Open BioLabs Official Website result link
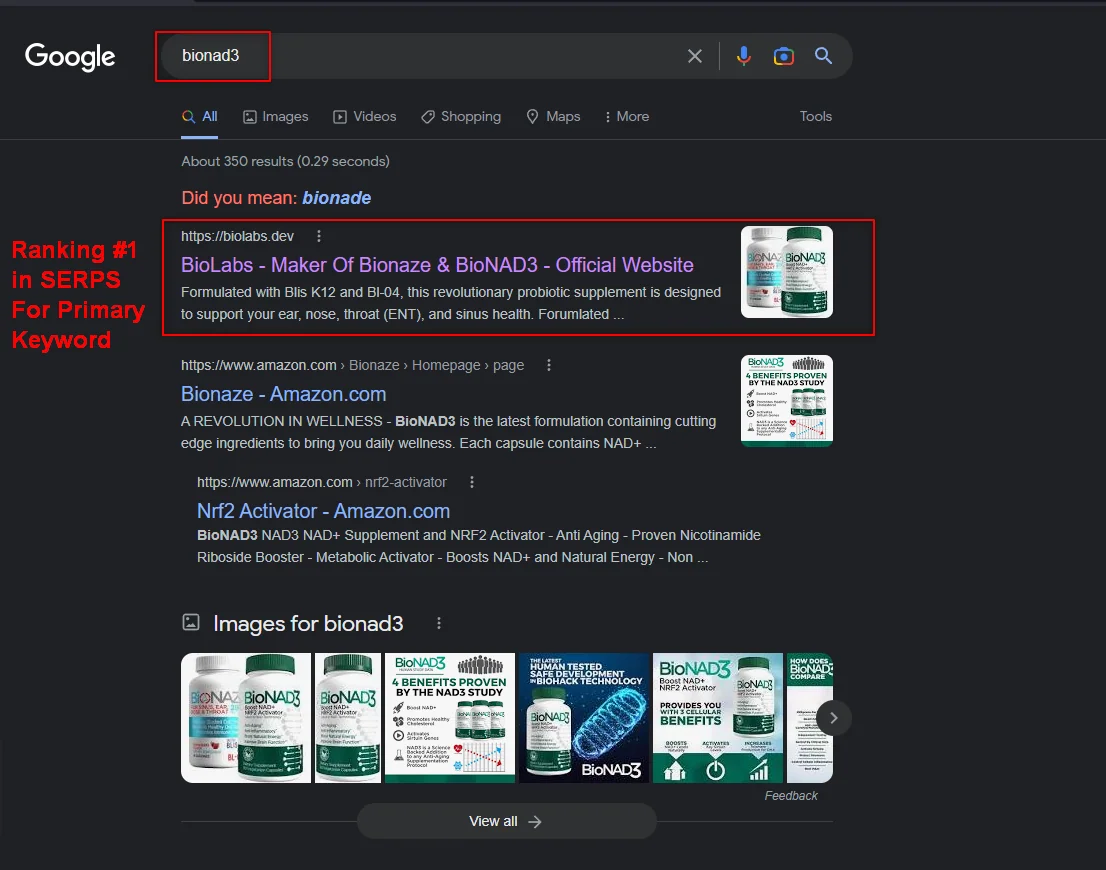Image resolution: width=1106 pixels, height=870 pixels. point(437,265)
